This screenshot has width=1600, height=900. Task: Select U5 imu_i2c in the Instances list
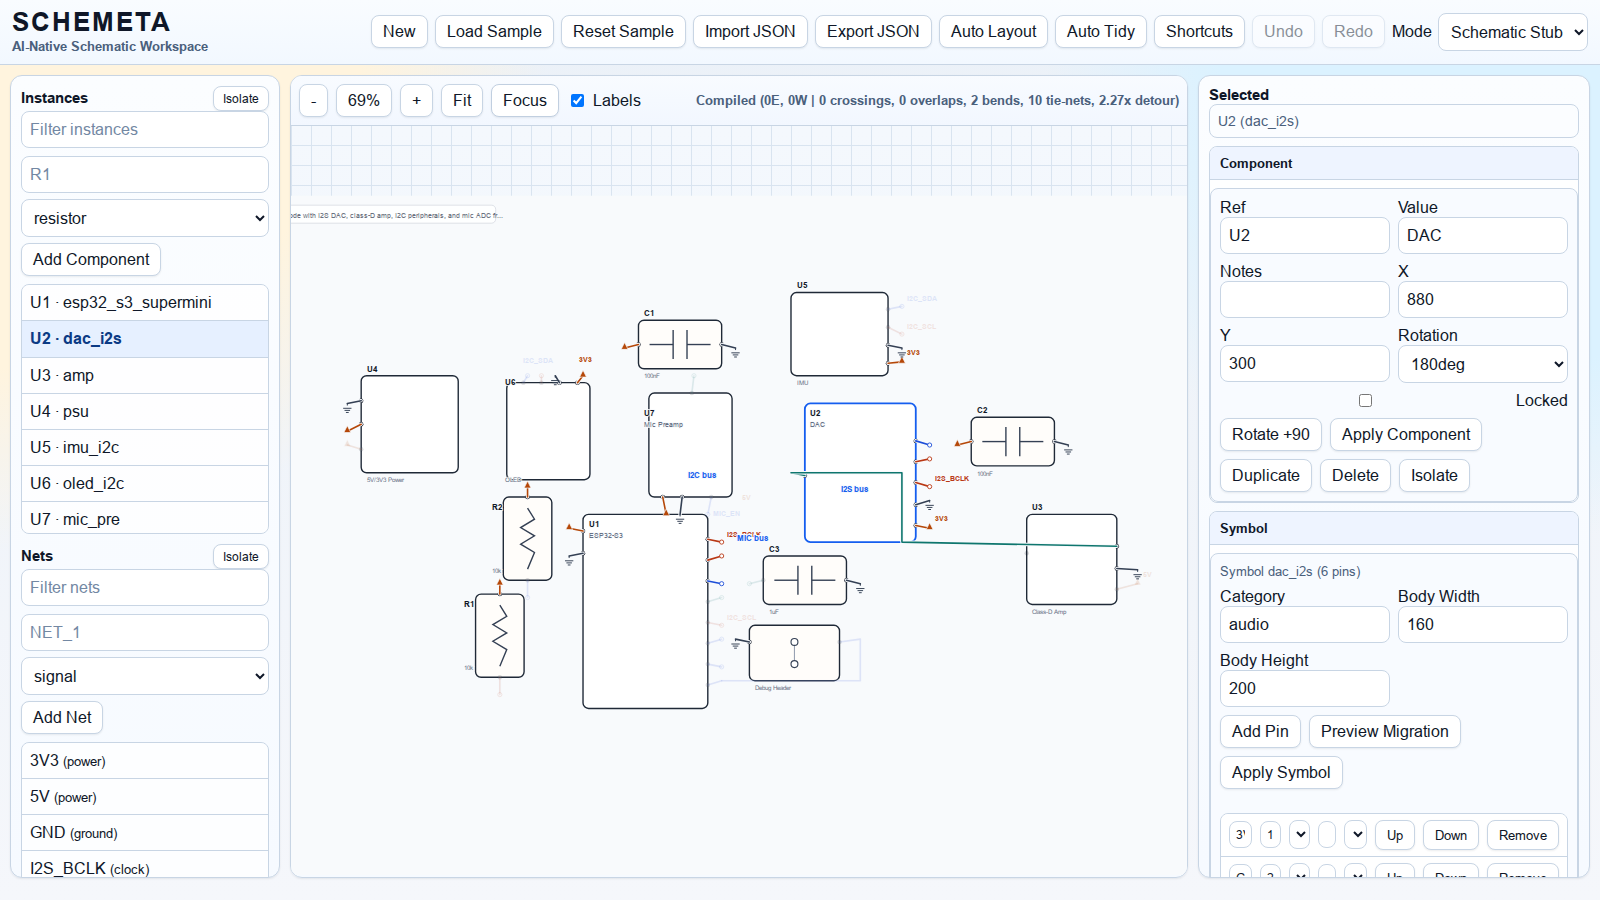click(x=145, y=447)
